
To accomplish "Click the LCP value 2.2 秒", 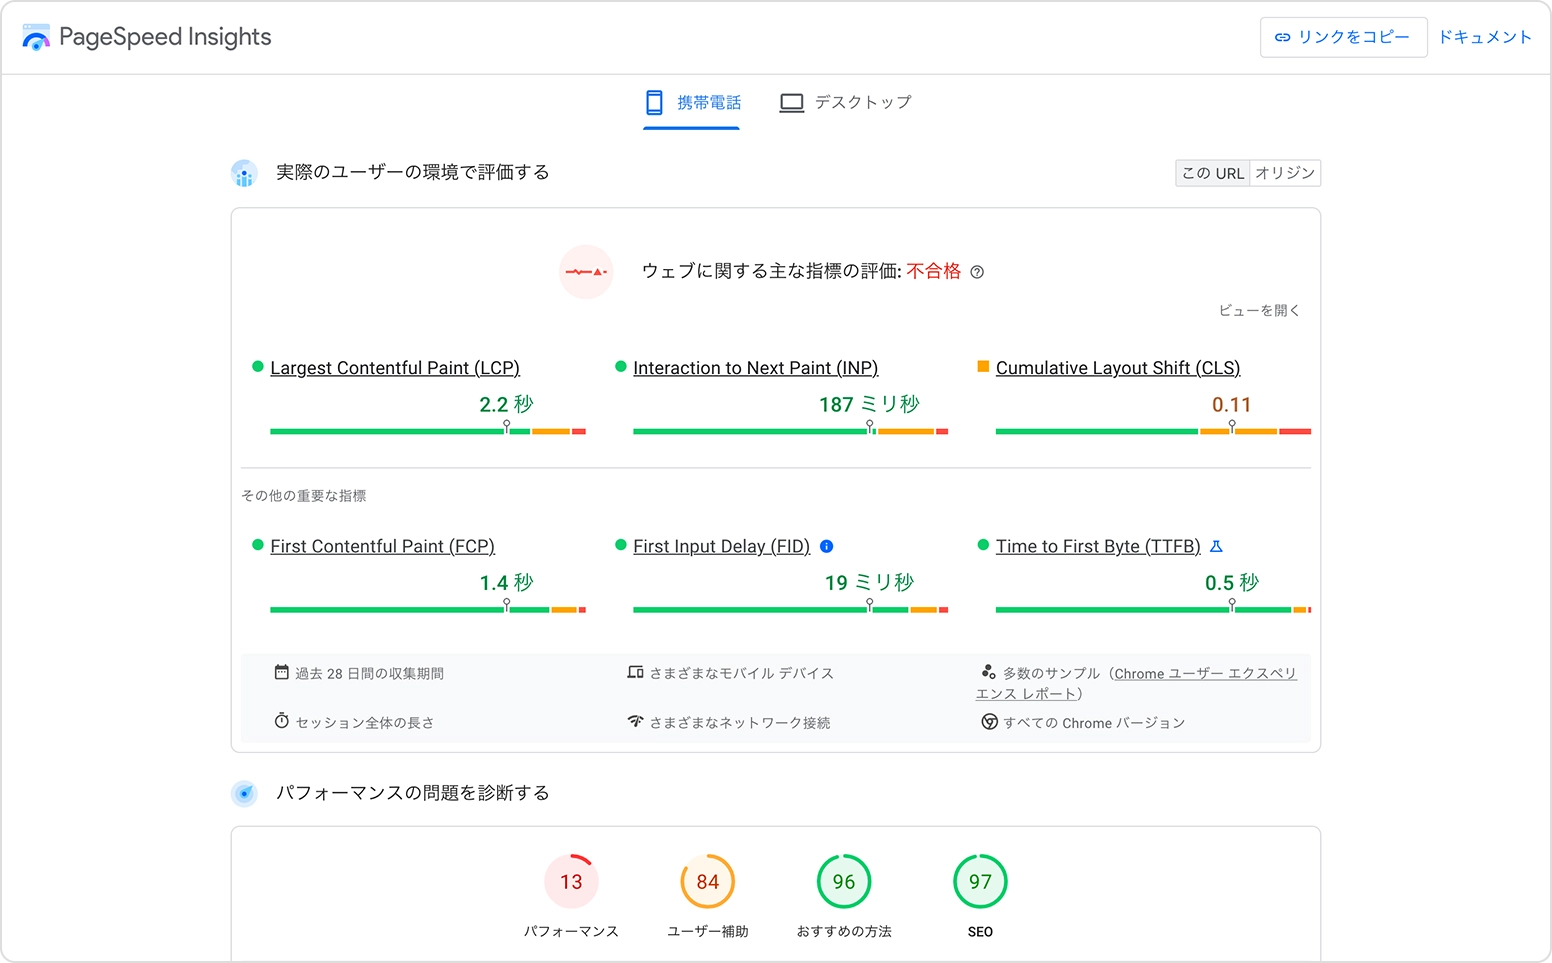I will [506, 404].
